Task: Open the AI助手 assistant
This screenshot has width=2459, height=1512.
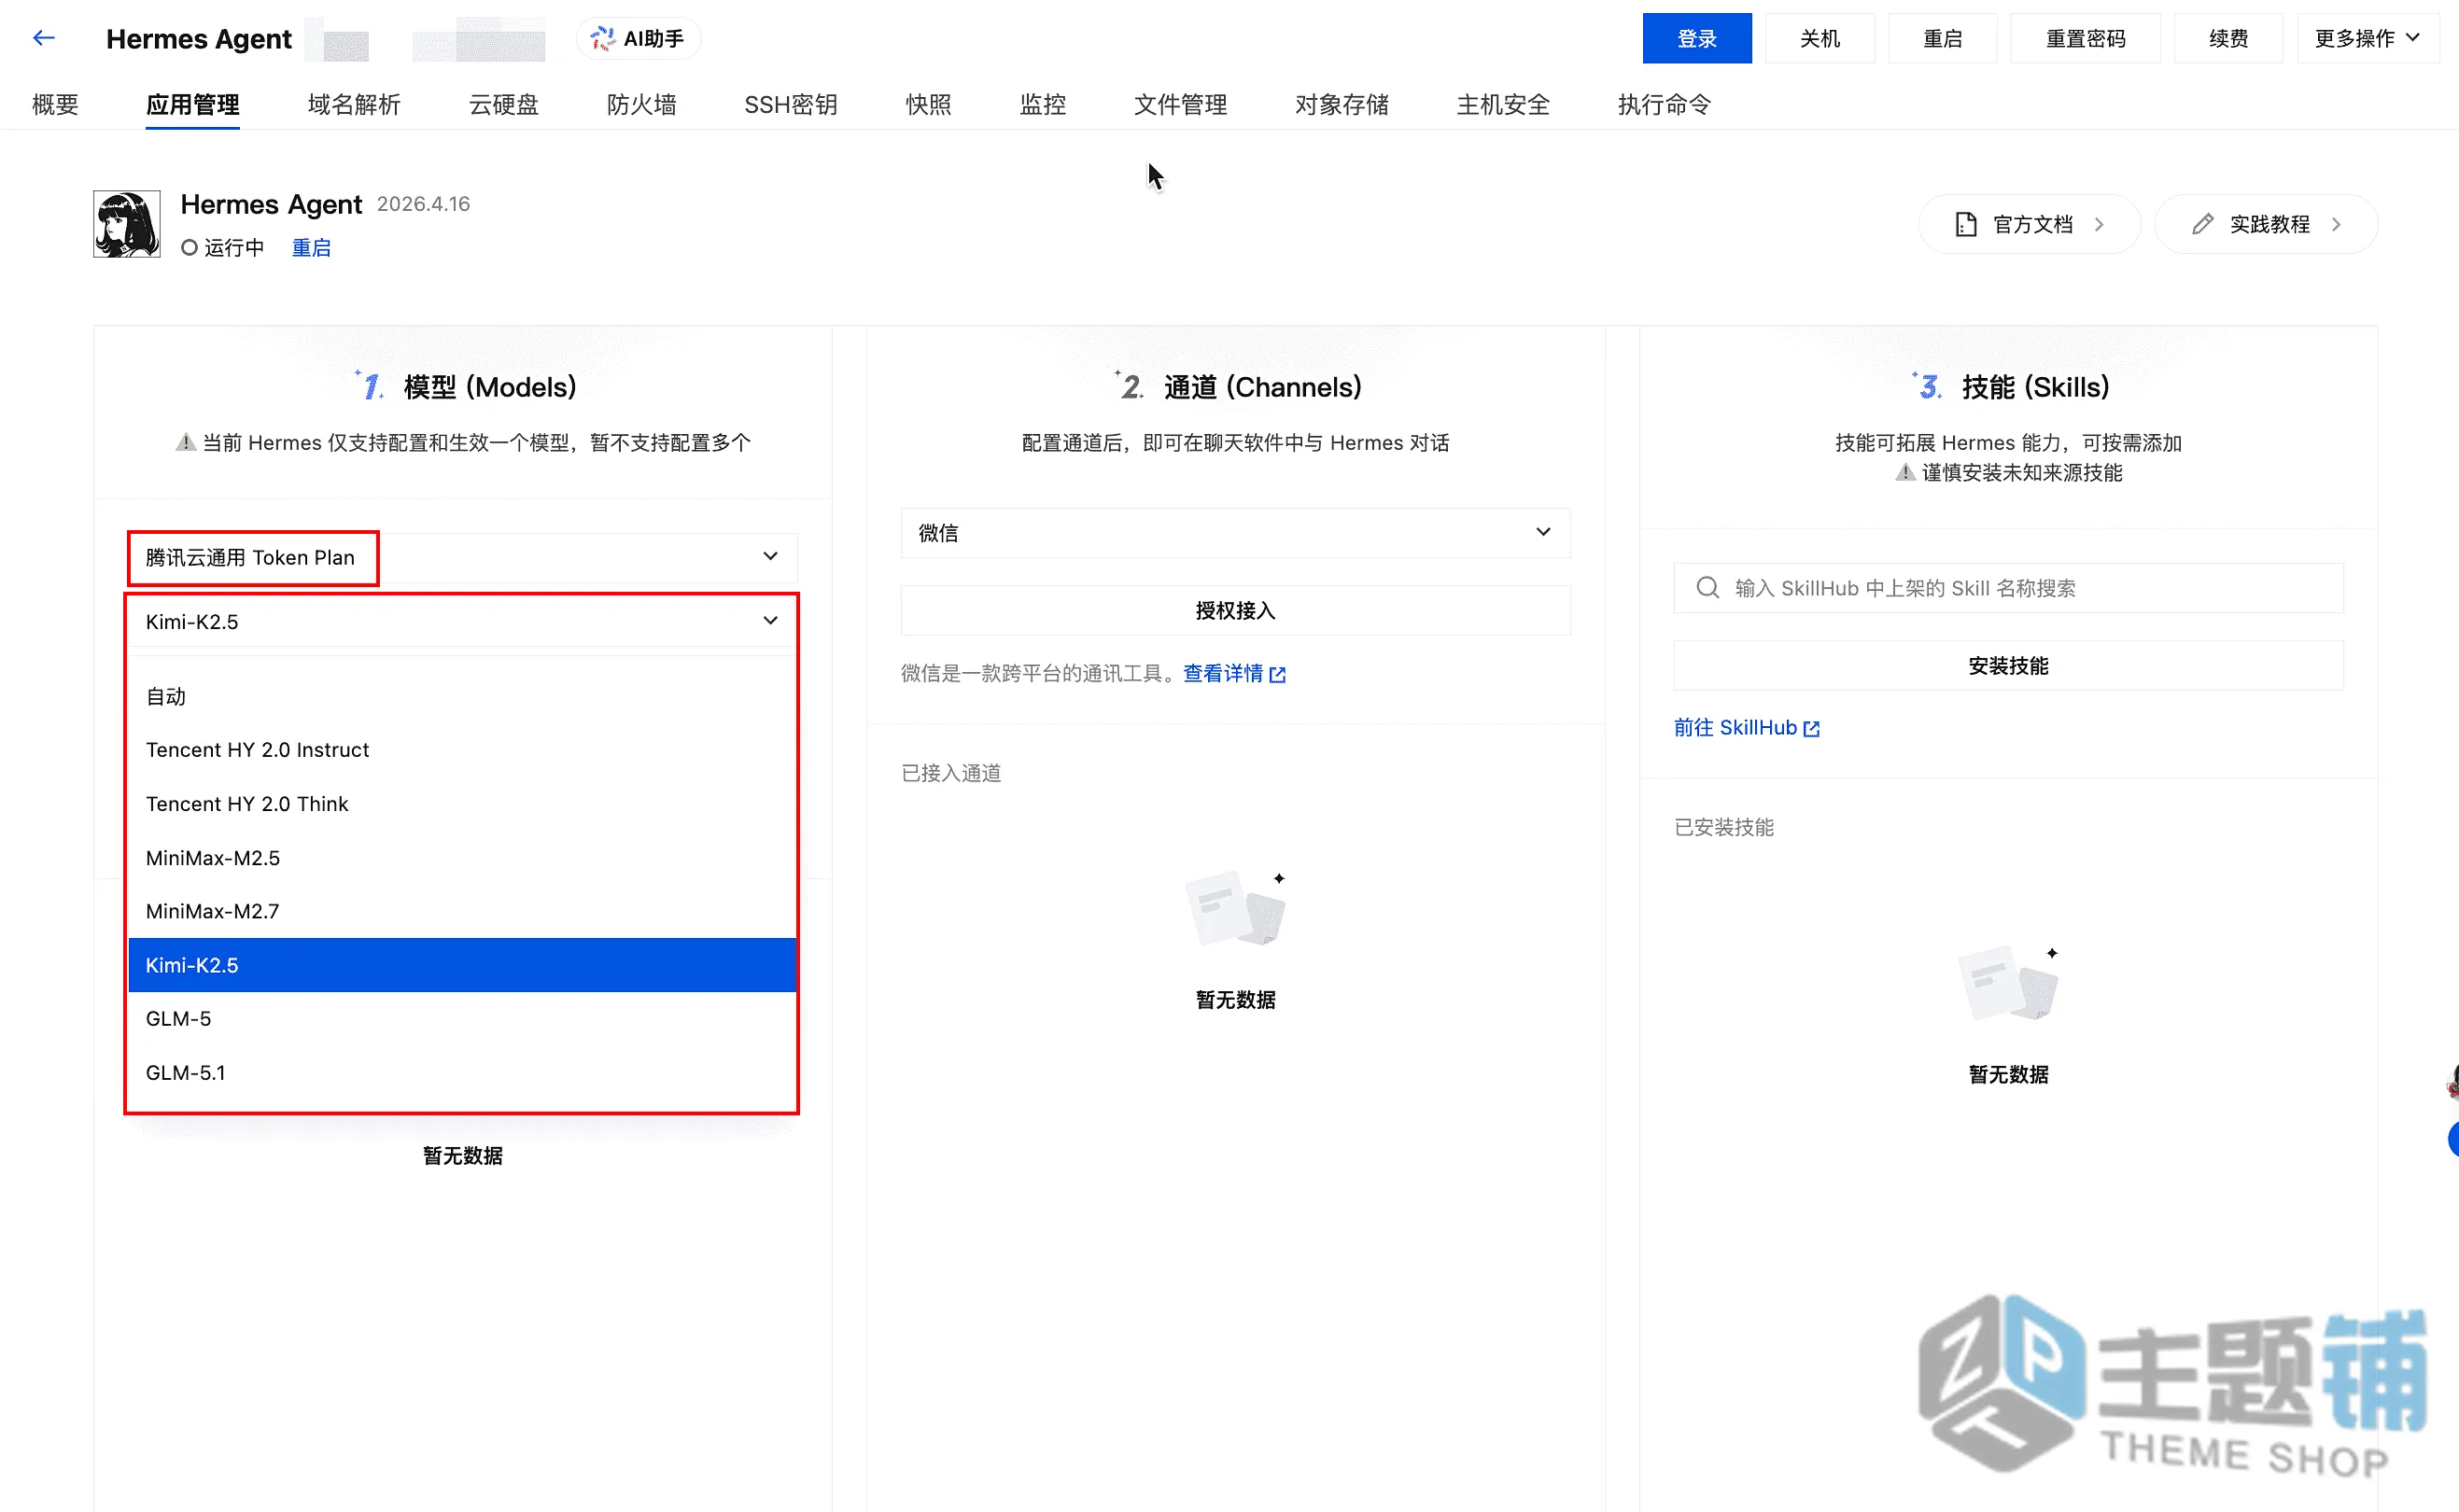Action: click(x=637, y=38)
